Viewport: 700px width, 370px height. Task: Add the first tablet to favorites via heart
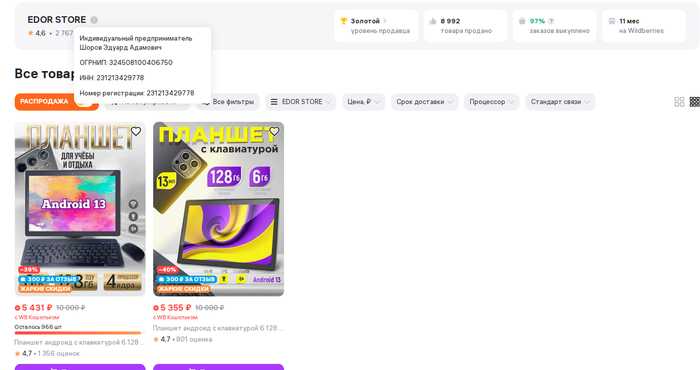(x=136, y=131)
